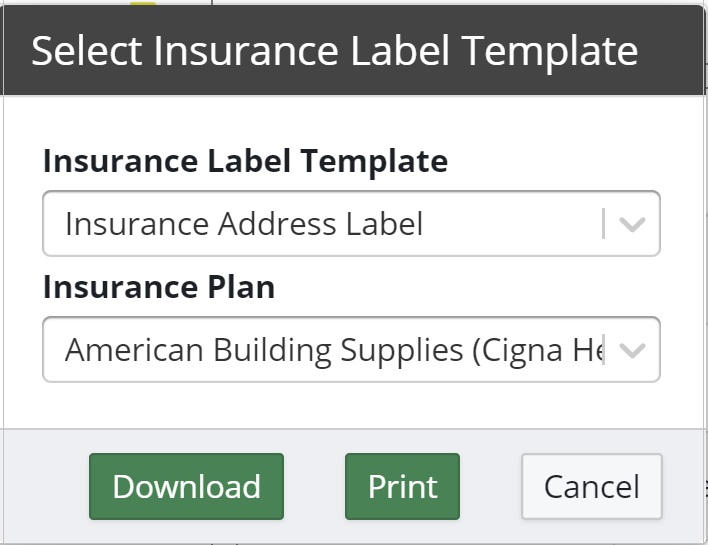Print the insurance address label
708x545 pixels.
402,487
